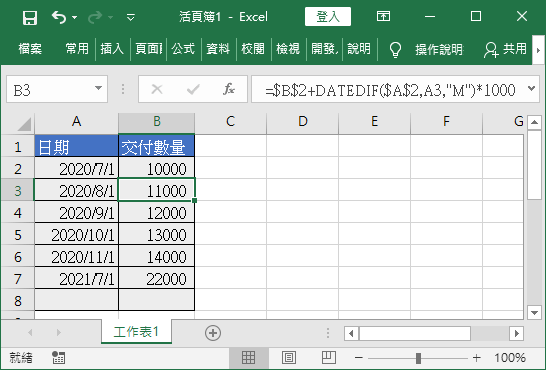Click the Redo arrow icon
The image size is (546, 370).
pyautogui.click(x=95, y=17)
